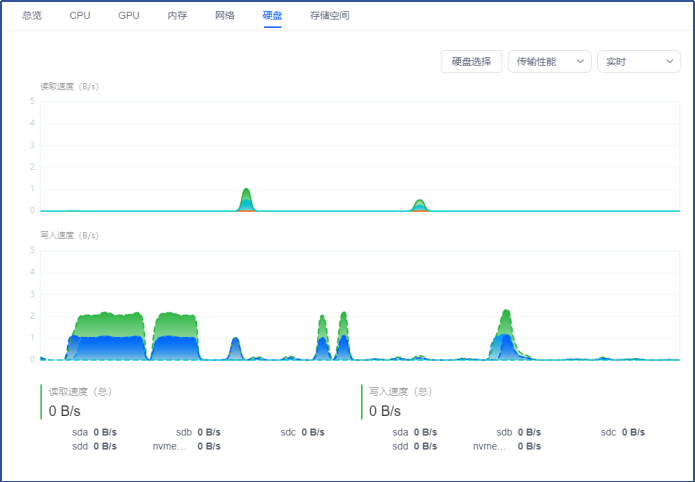Click the sda entry under read speed

coord(94,432)
